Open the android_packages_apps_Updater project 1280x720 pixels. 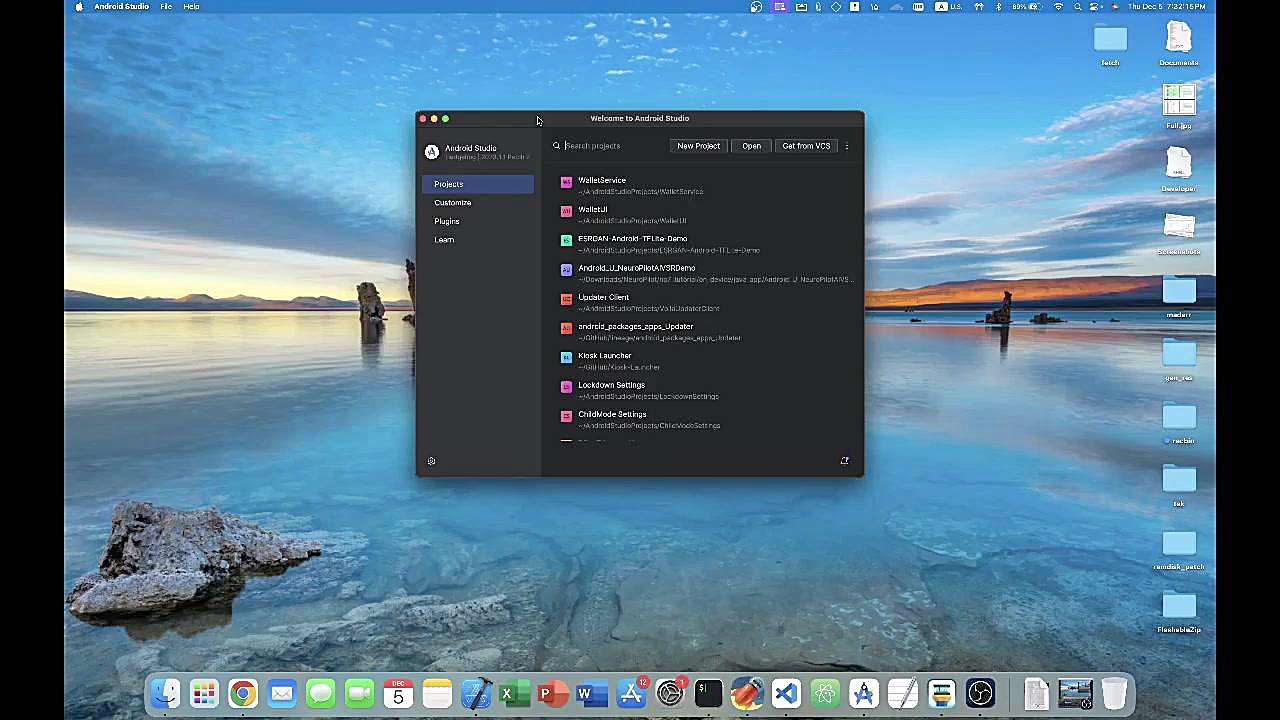coord(705,332)
